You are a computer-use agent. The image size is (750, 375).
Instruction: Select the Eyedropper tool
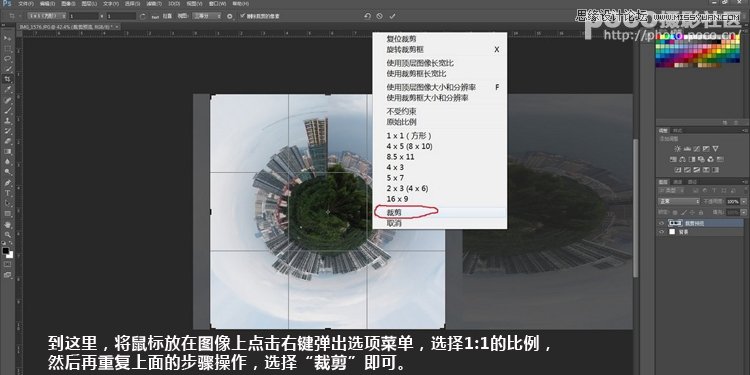(x=8, y=90)
